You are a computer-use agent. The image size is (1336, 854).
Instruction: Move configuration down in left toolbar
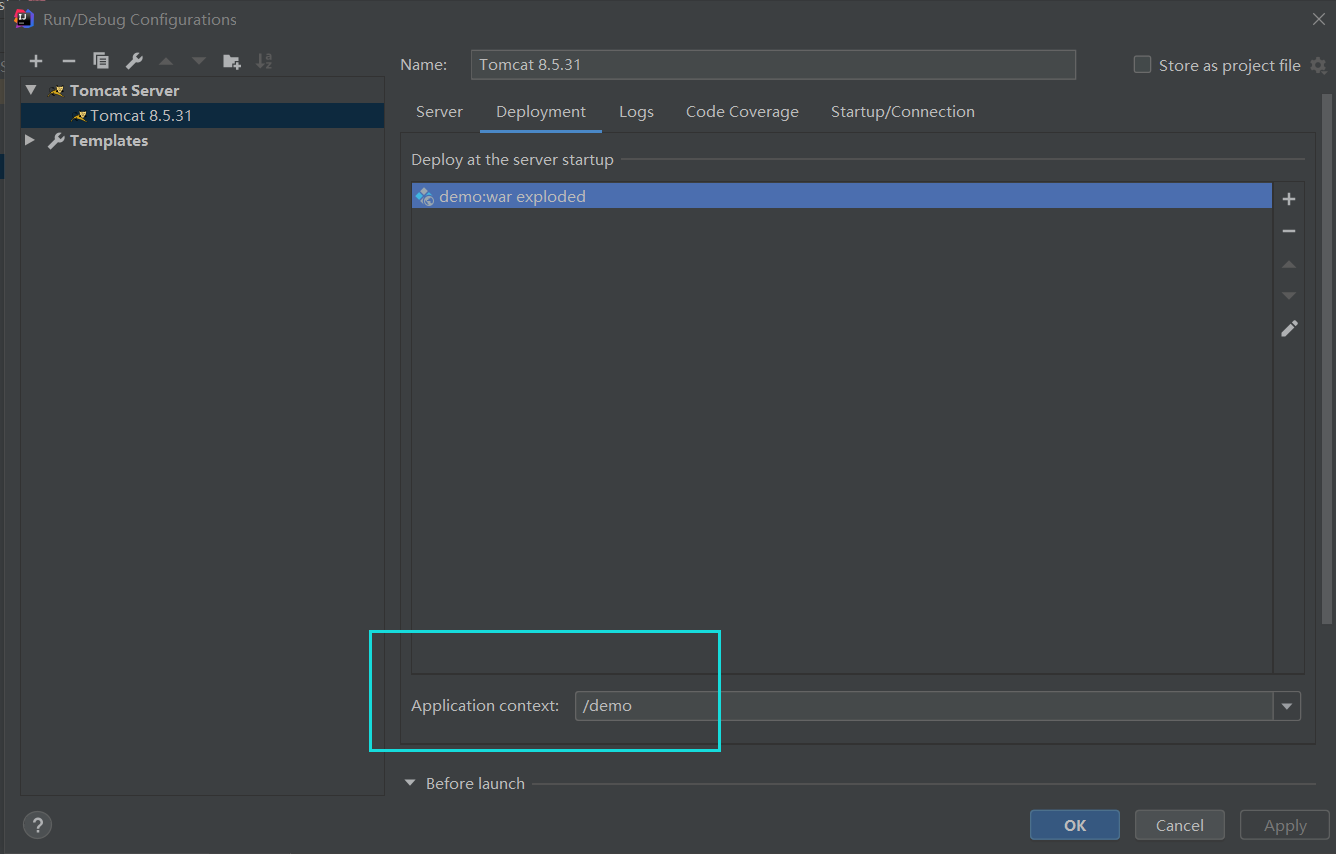coord(199,61)
